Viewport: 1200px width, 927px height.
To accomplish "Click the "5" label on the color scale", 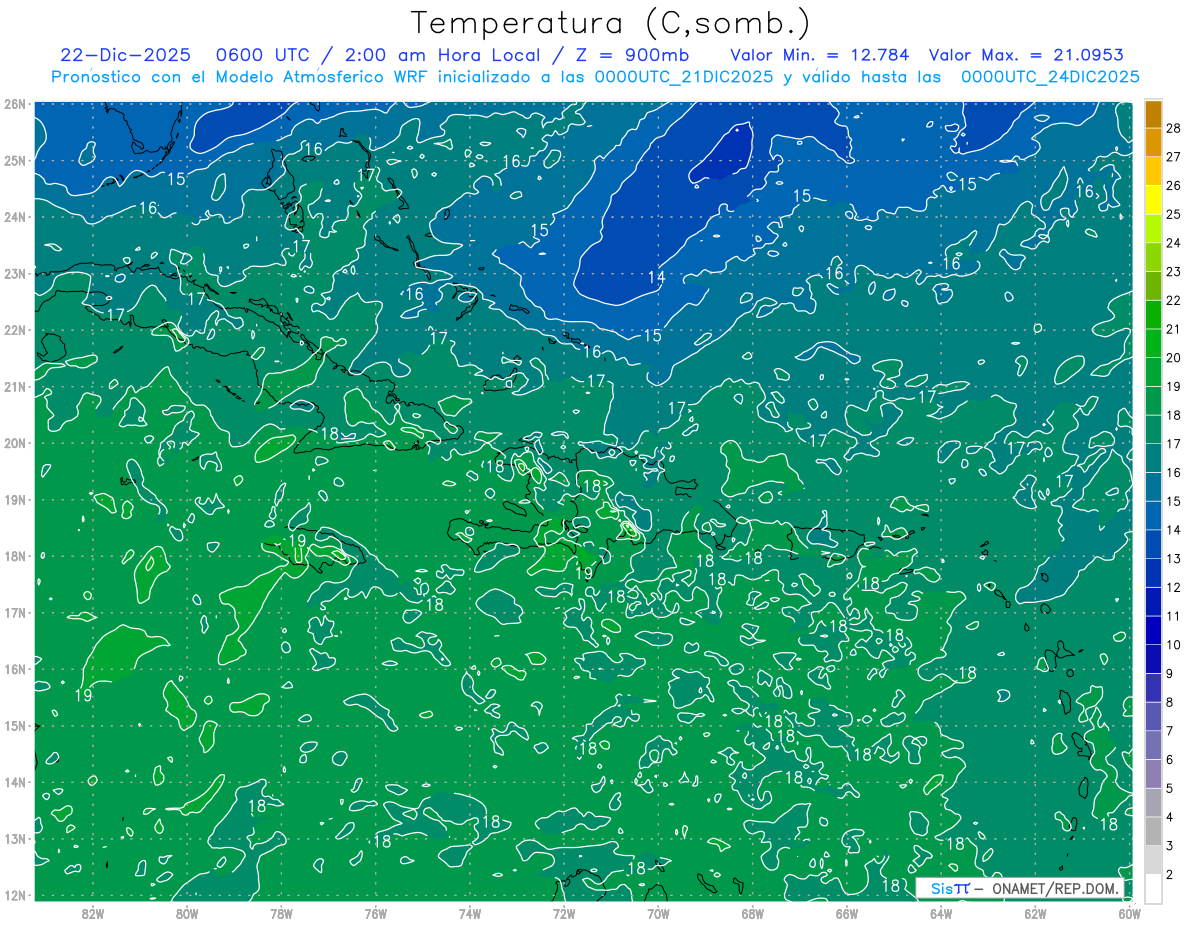I will click(1170, 788).
